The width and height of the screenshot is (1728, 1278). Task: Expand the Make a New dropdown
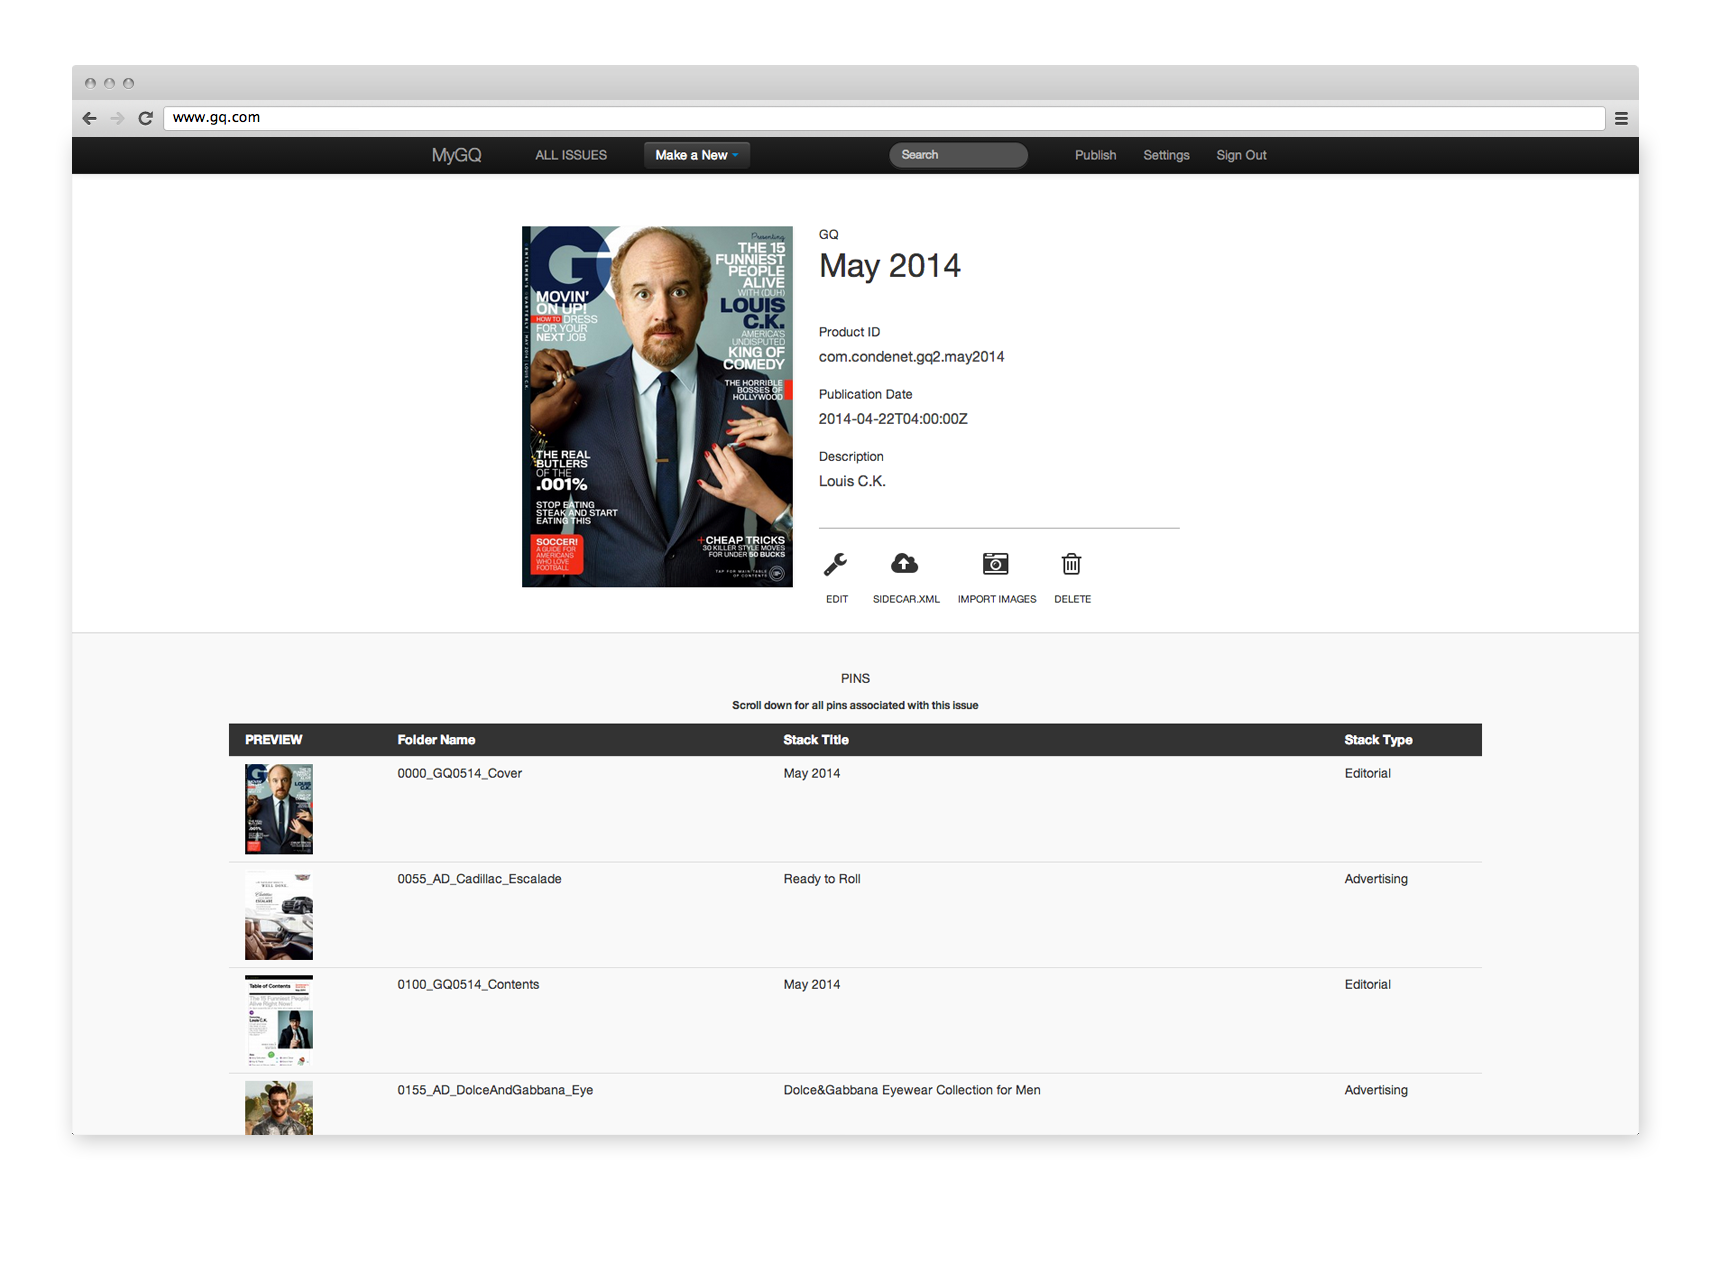tap(696, 155)
